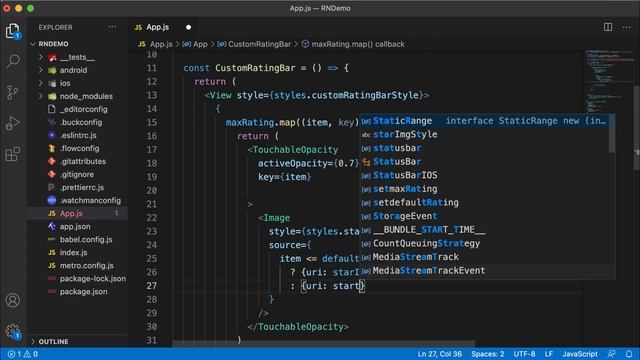The height and width of the screenshot is (360, 640).
Task: Open the Source Control view icon
Action: click(13, 92)
